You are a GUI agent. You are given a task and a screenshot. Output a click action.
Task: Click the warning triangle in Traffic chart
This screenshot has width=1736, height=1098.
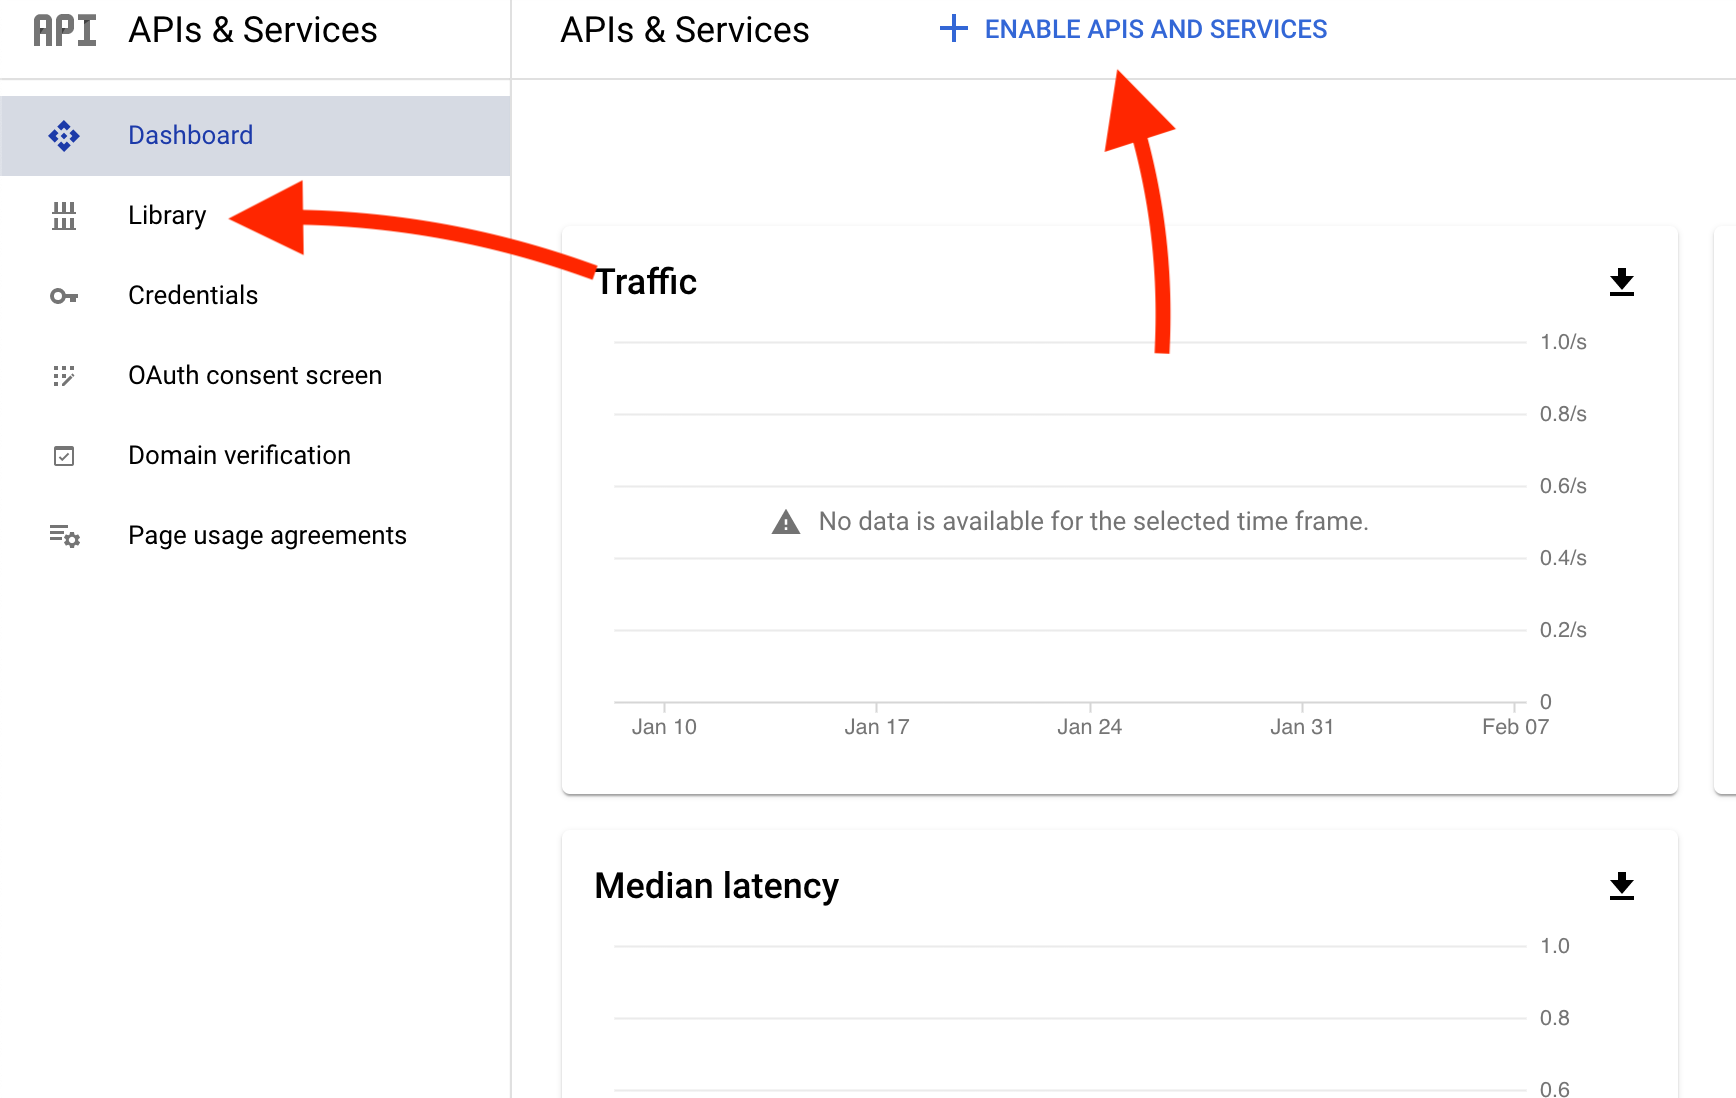pyautogui.click(x=786, y=522)
